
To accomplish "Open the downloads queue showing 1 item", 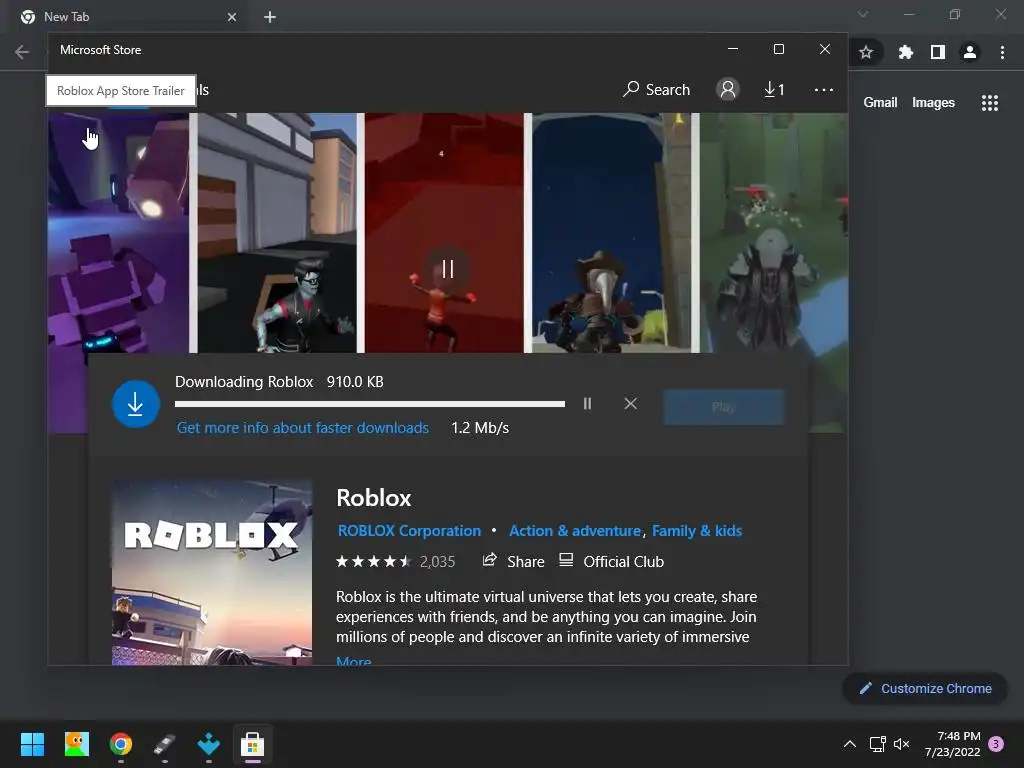I will pyautogui.click(x=774, y=89).
